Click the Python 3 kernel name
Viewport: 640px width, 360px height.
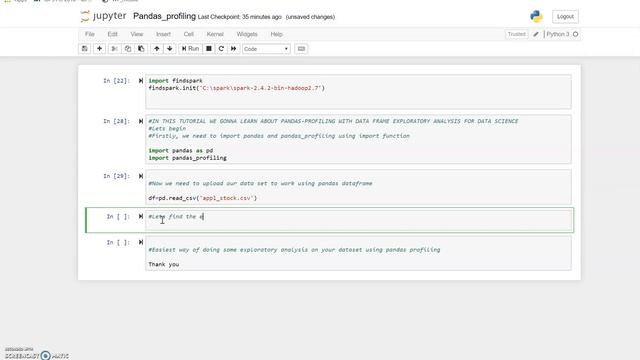coord(558,34)
